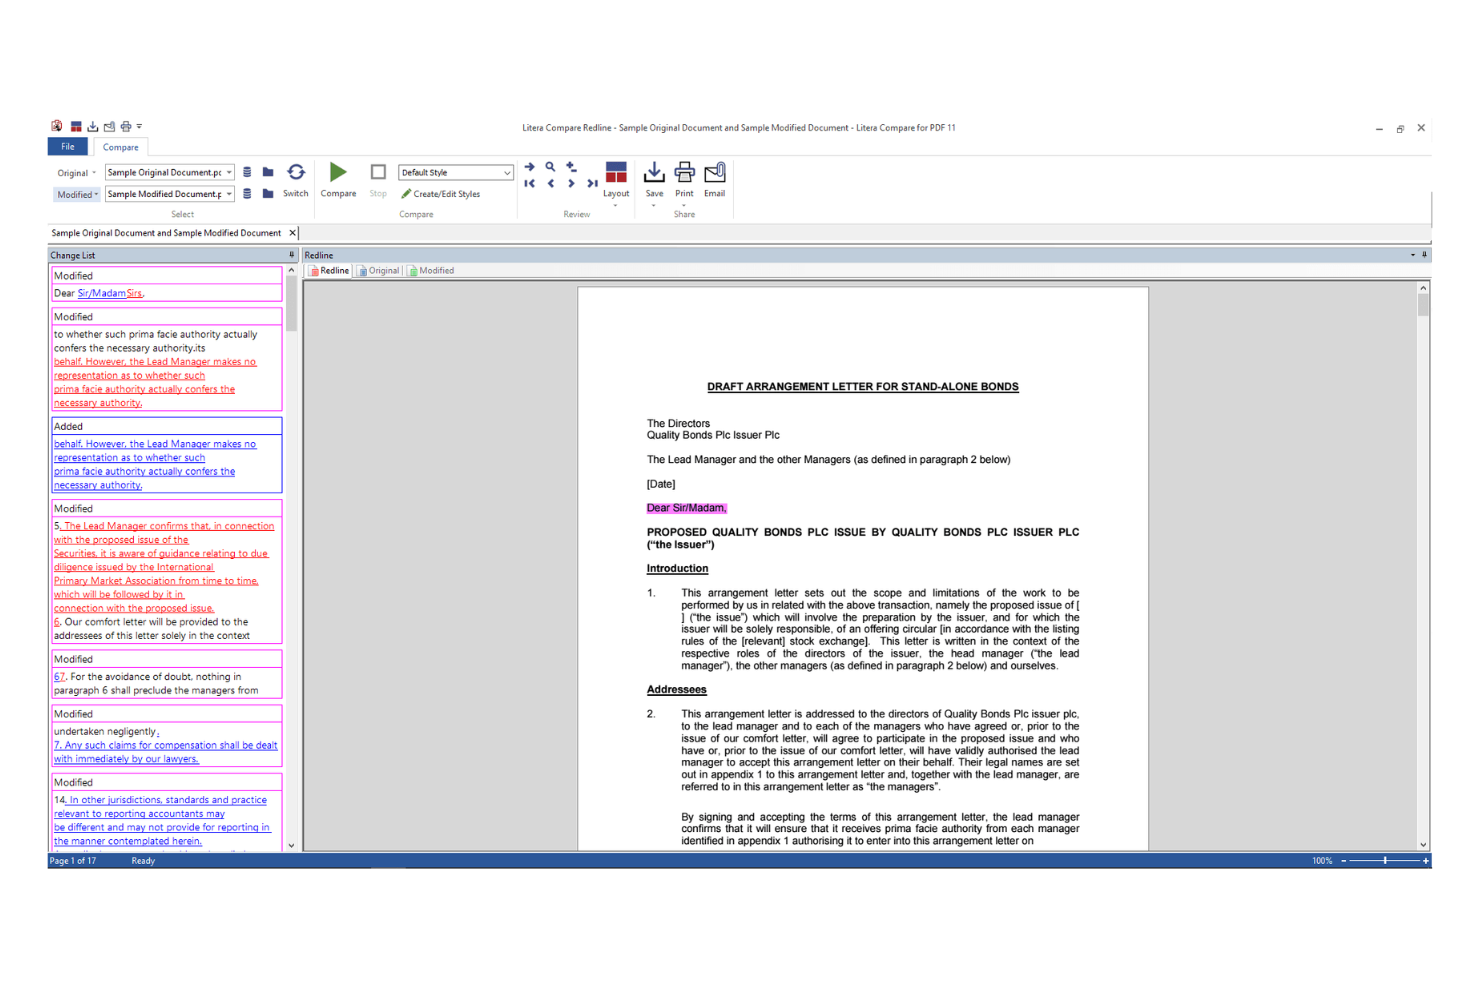Save the comparison with the ribbon Save icon
The width and height of the screenshot is (1480, 987).
(654, 173)
